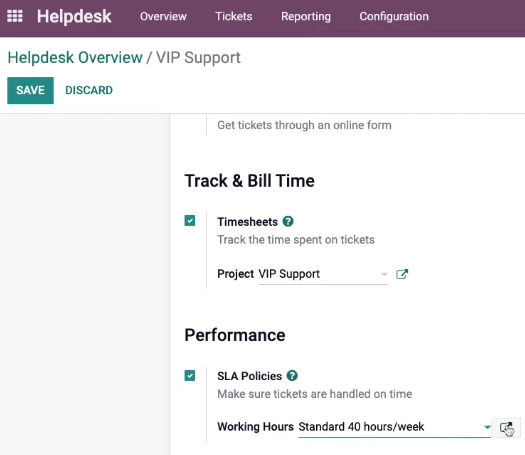Image resolution: width=525 pixels, height=455 pixels.
Task: Expand the Working Hours dropdown arrow
Action: (487, 427)
